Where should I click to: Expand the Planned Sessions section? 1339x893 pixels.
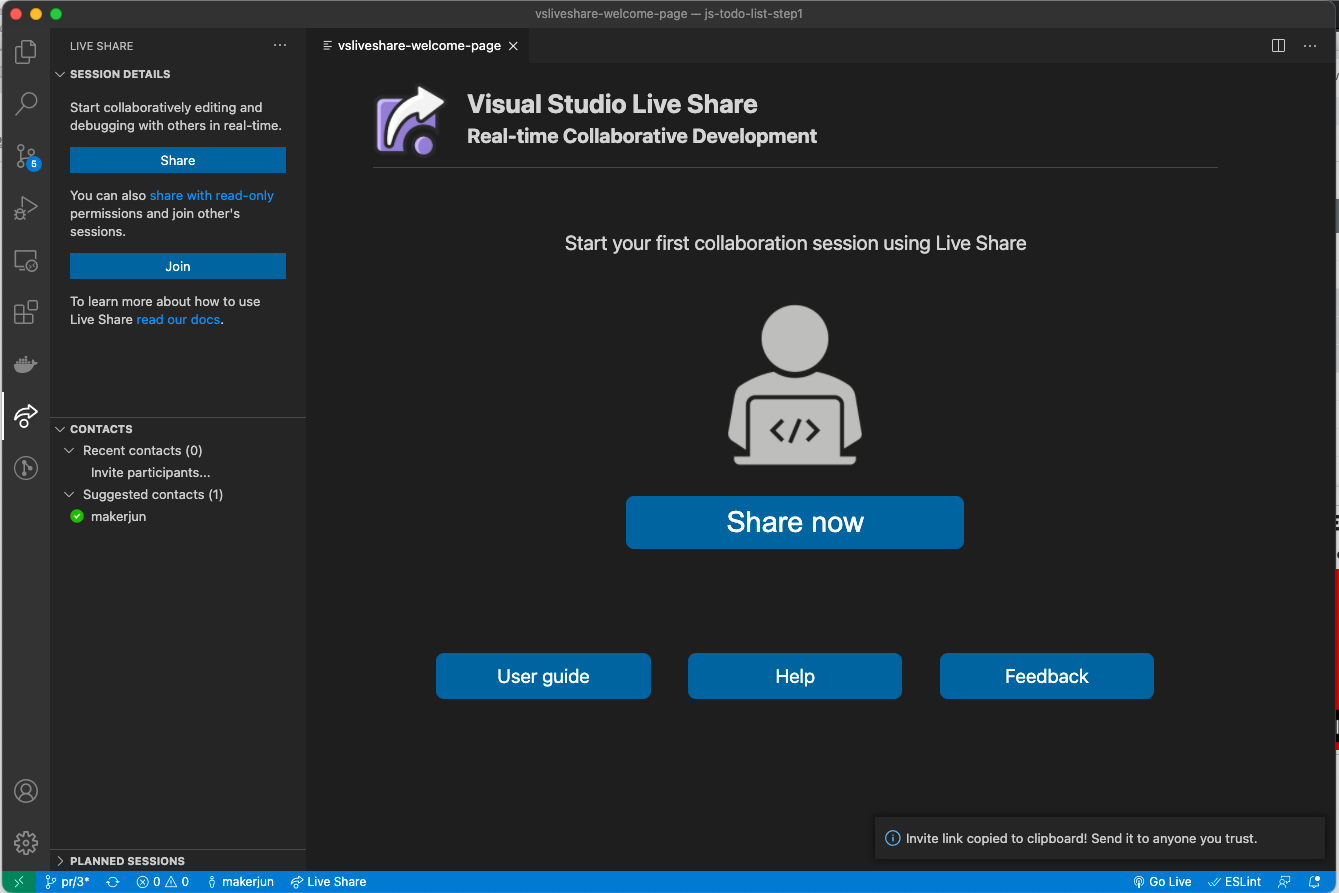pyautogui.click(x=178, y=861)
